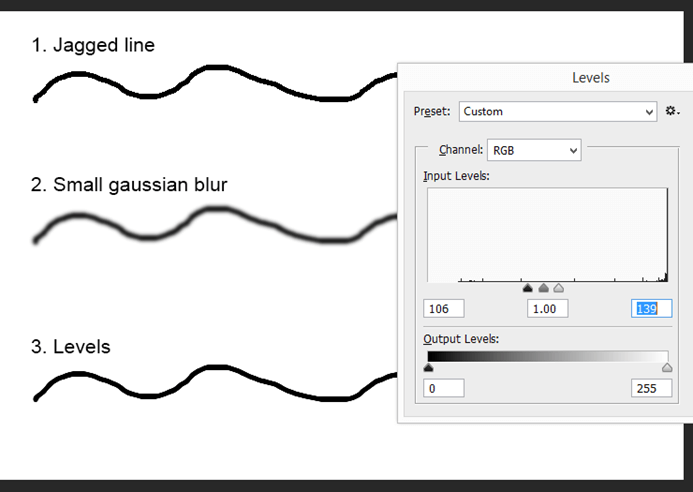Open the Preset dropdown showing Custom
The image size is (693, 492).
[557, 111]
